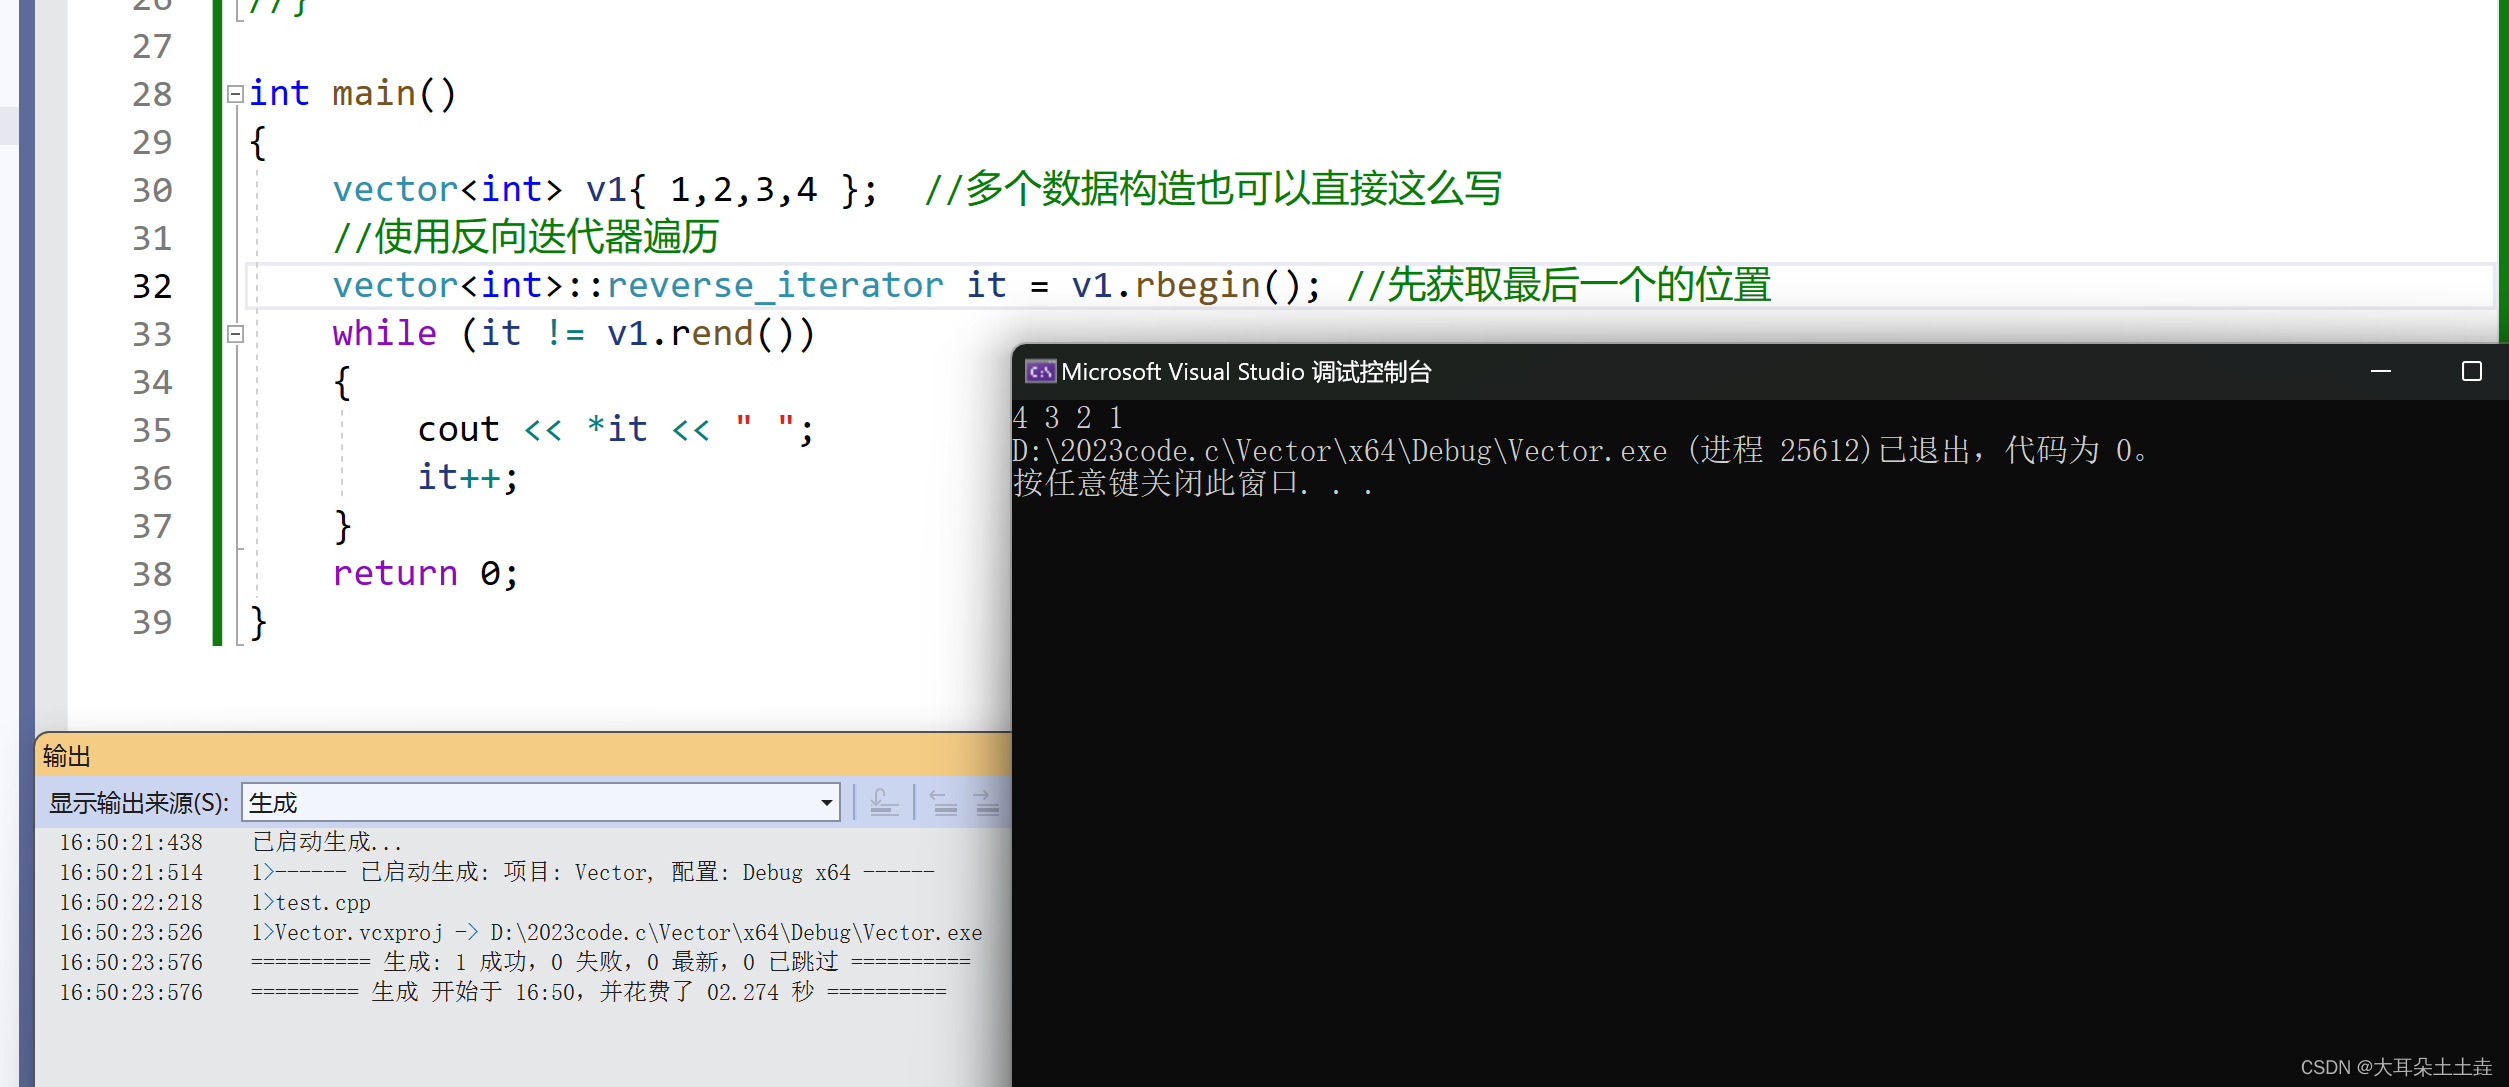Click the 按任意键关闭此窗口 console line
Image resolution: width=2509 pixels, height=1087 pixels.
(x=1193, y=484)
